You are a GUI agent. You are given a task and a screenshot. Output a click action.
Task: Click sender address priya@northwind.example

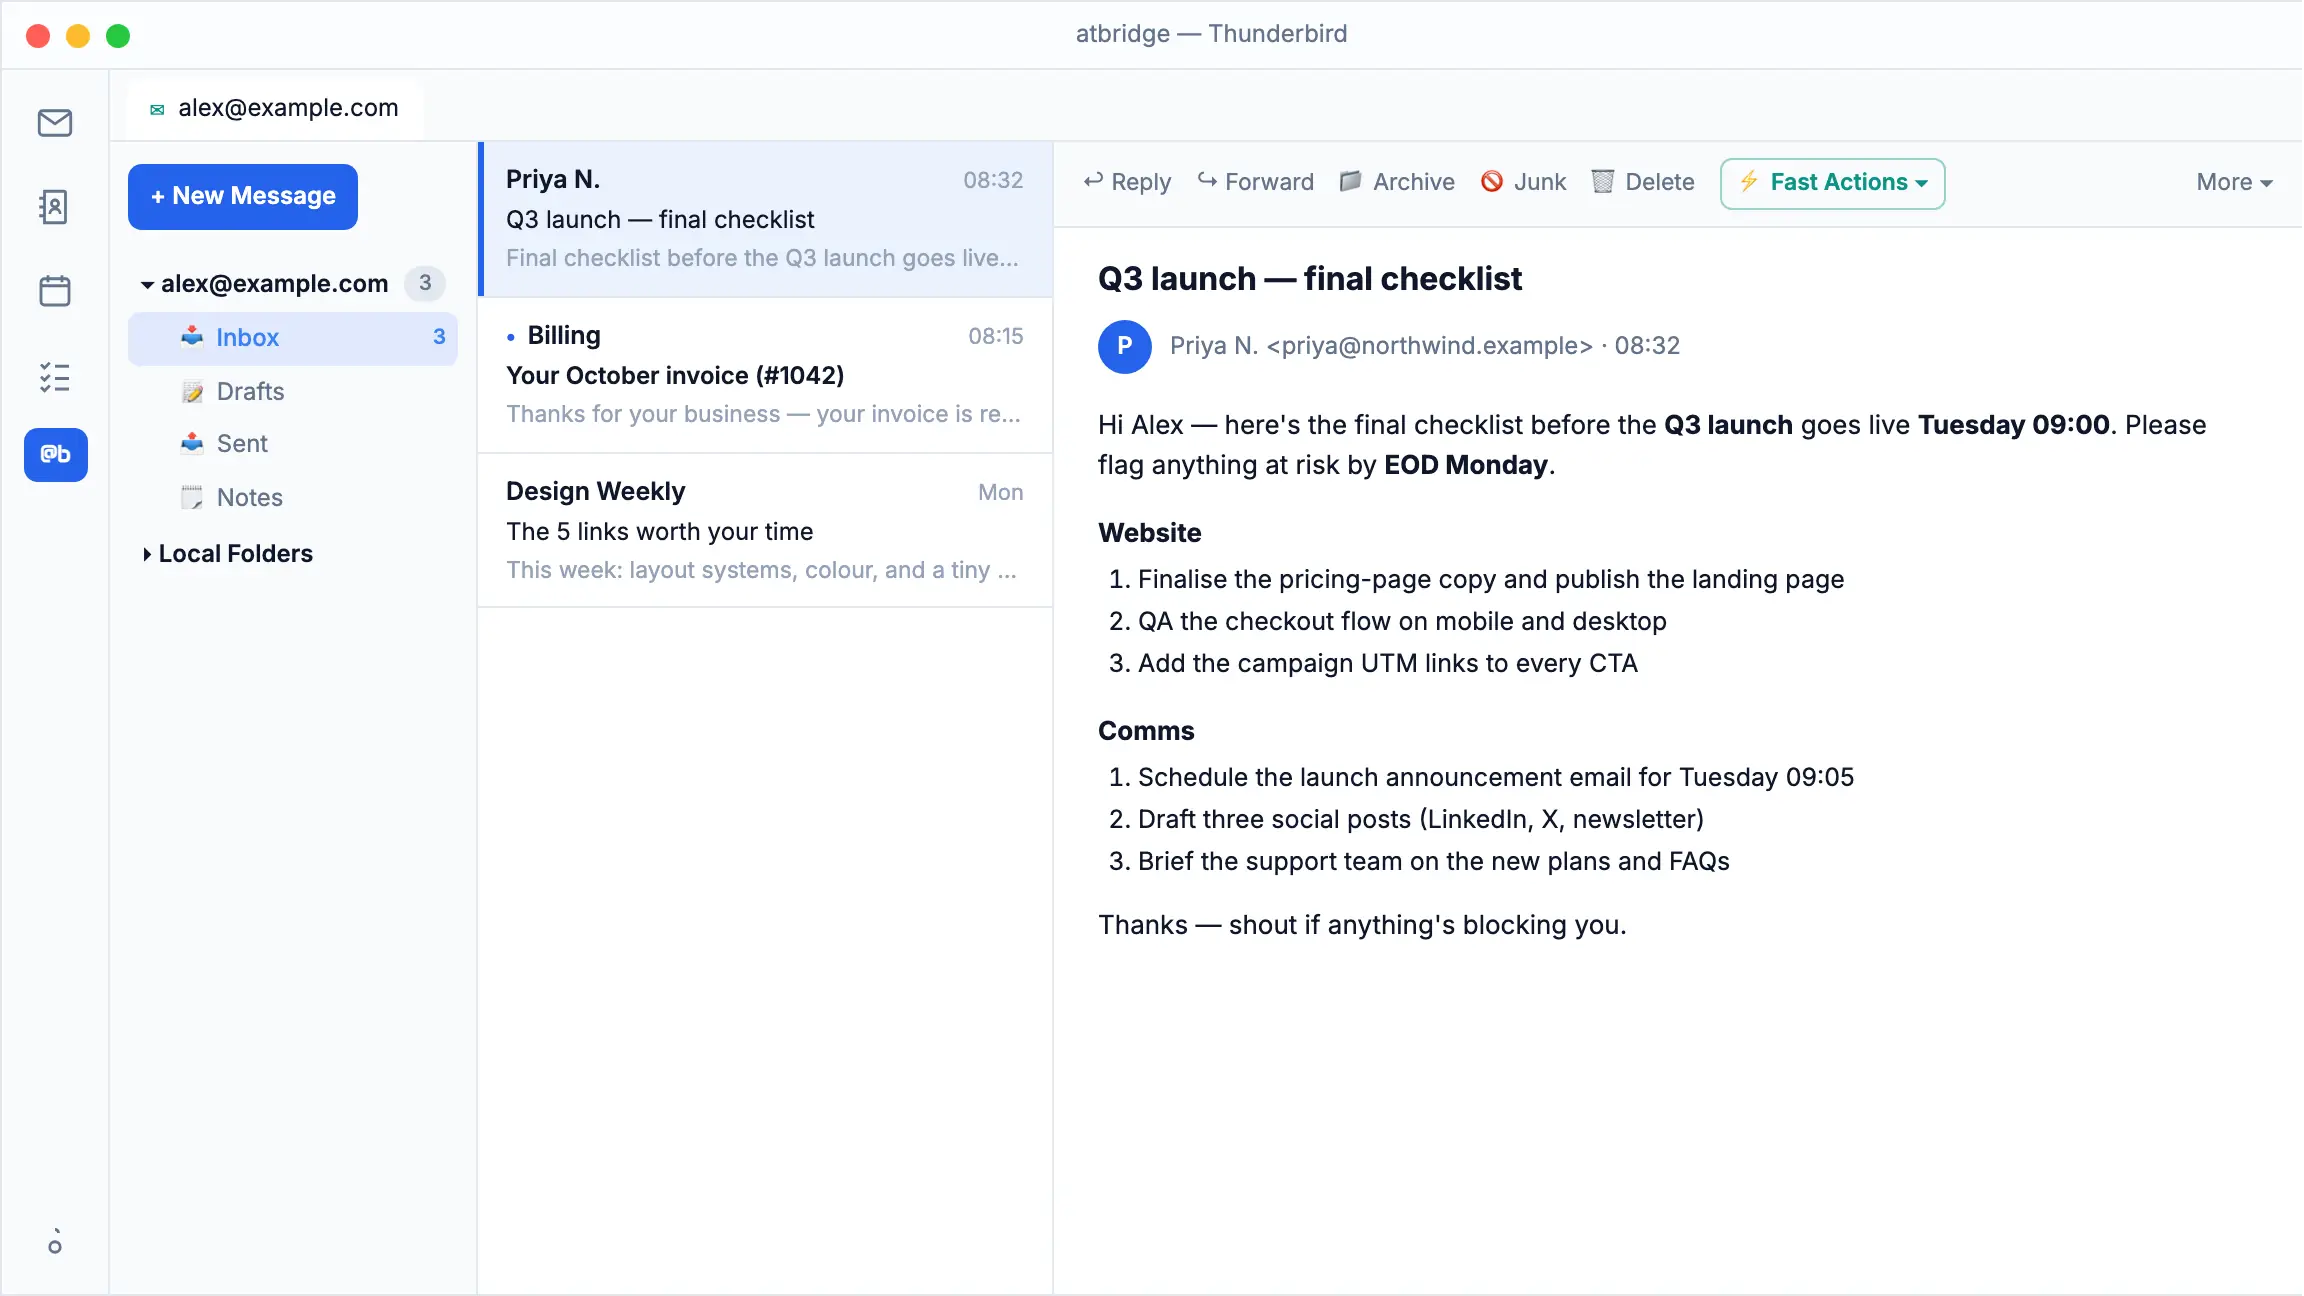coord(1429,346)
